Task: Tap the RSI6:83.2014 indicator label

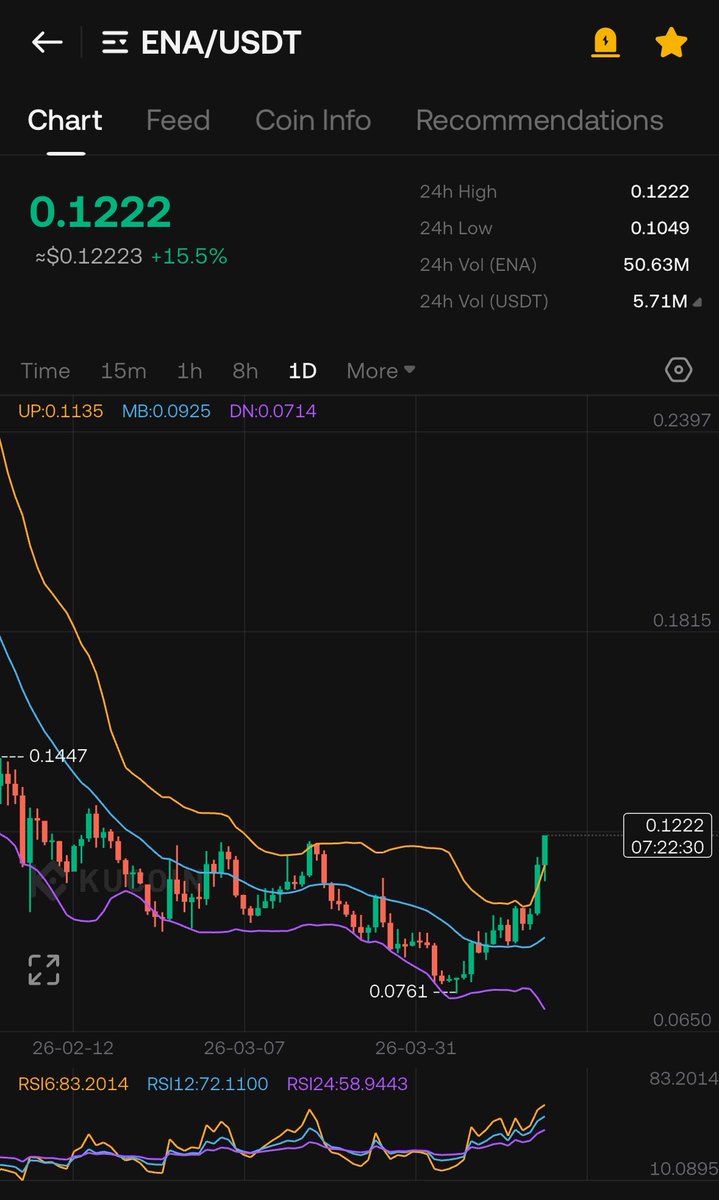Action: [x=75, y=1083]
